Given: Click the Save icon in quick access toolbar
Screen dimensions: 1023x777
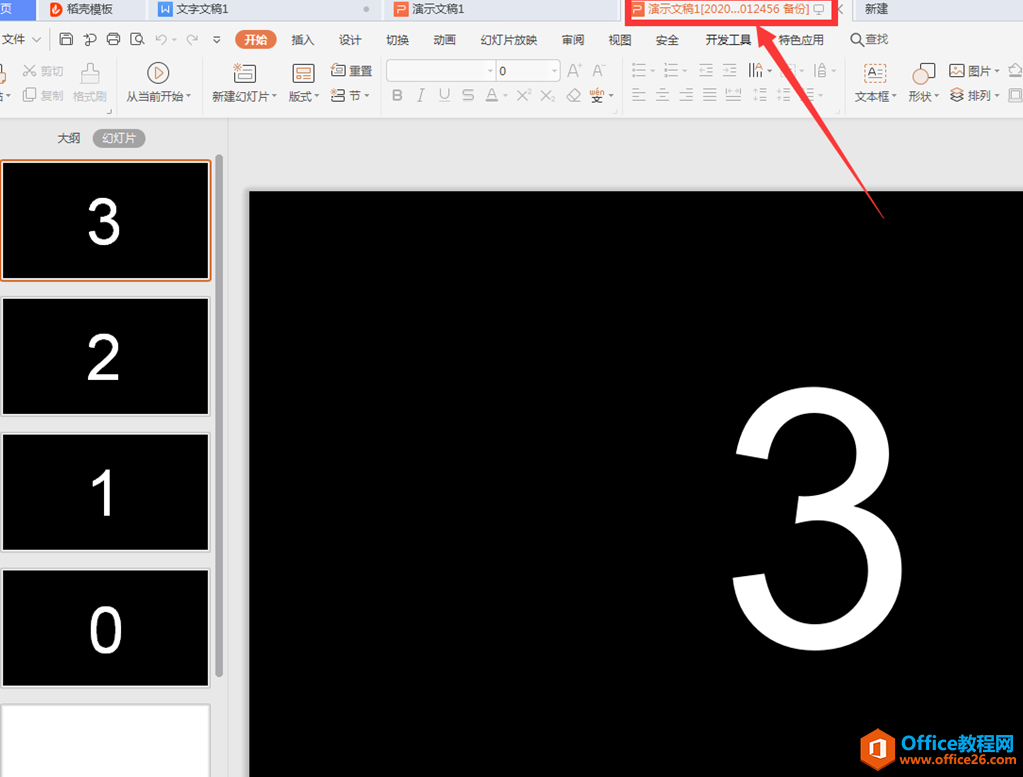Looking at the screenshot, I should point(66,40).
